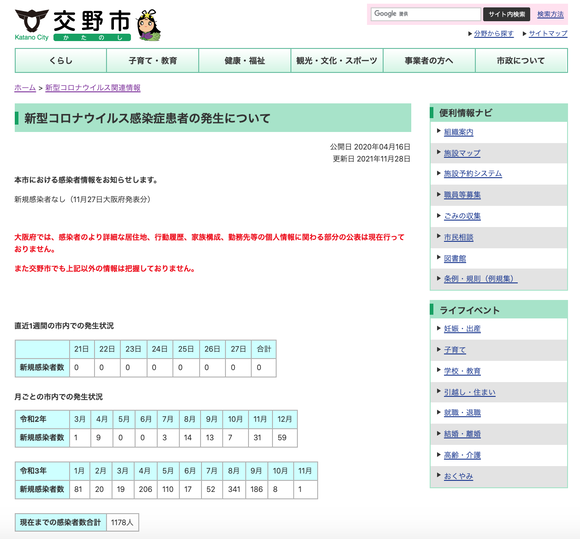Click the 令和2年 12月 value 59
The height and width of the screenshot is (539, 580).
click(285, 438)
